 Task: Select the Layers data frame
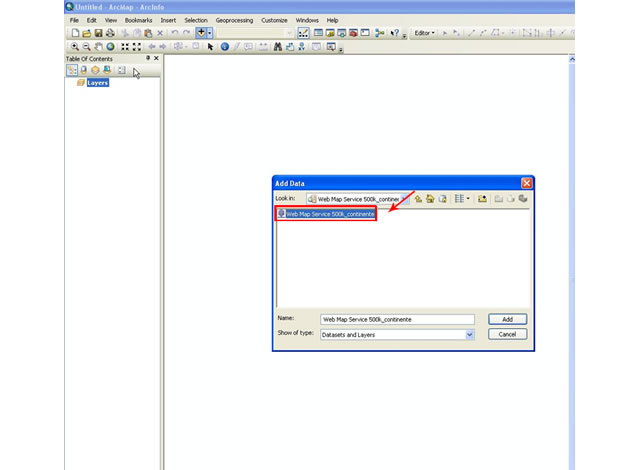[x=97, y=83]
